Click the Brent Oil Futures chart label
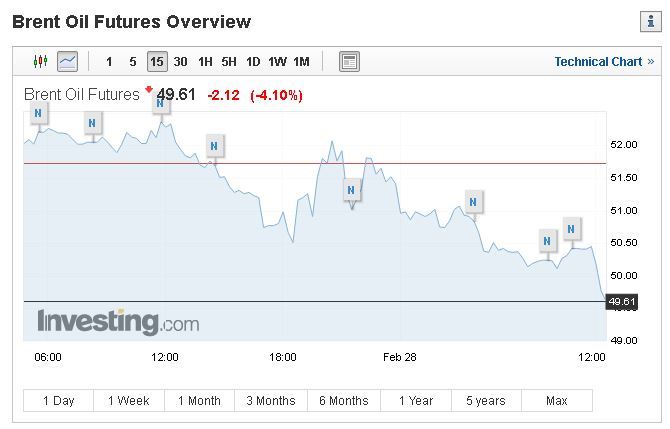 [x=82, y=95]
